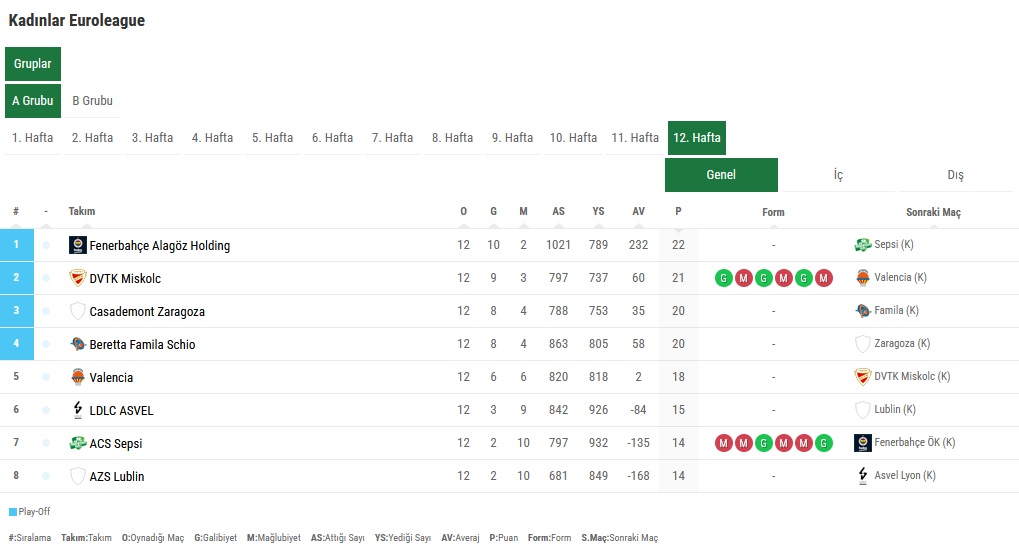The width and height of the screenshot is (1019, 559).
Task: Show the Dış (away) standings tab
Action: click(955, 175)
